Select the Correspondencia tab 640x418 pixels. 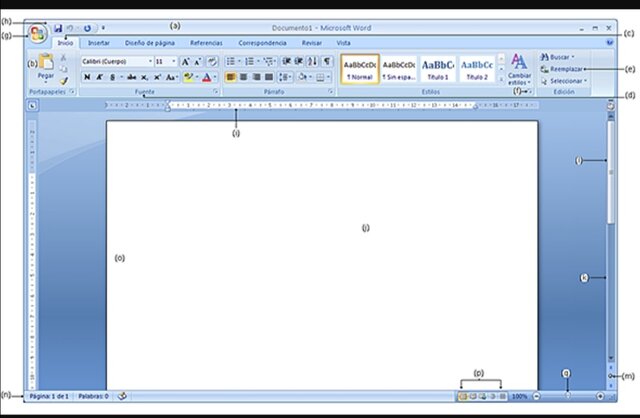tap(262, 43)
